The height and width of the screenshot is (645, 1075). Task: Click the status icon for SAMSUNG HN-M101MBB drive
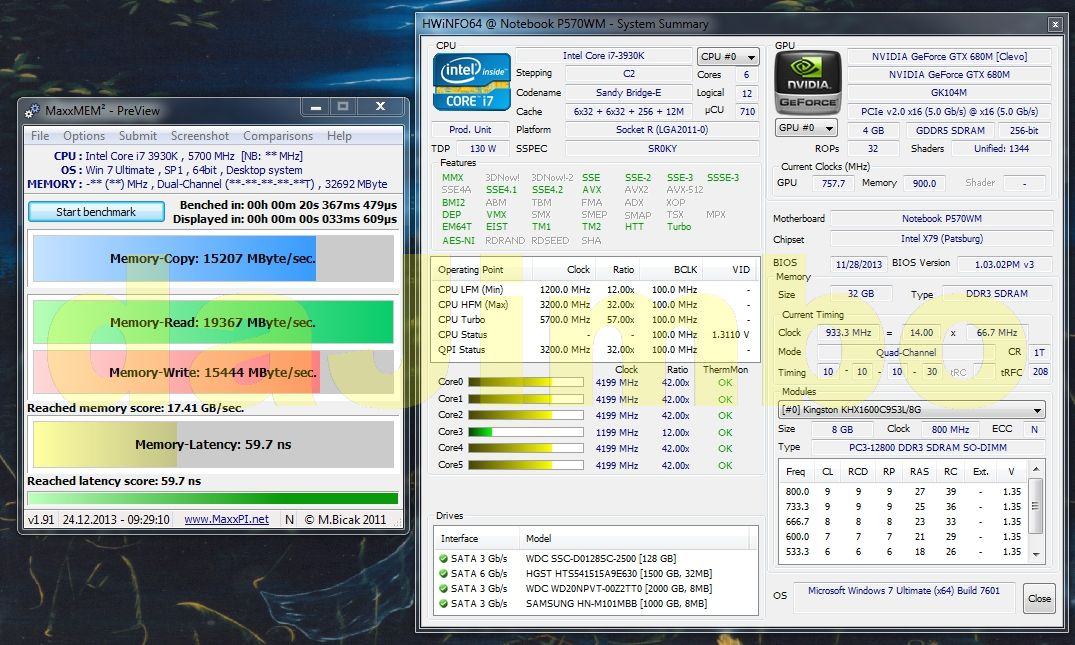click(444, 604)
